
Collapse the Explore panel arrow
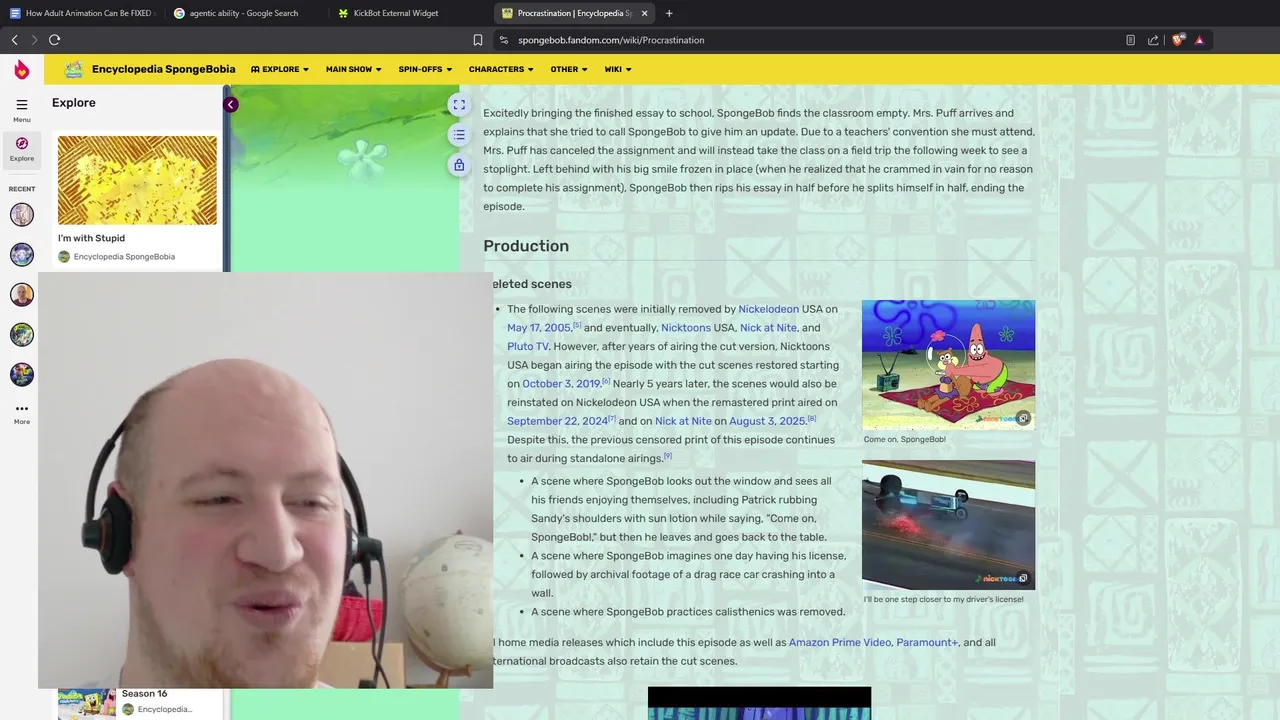point(230,104)
